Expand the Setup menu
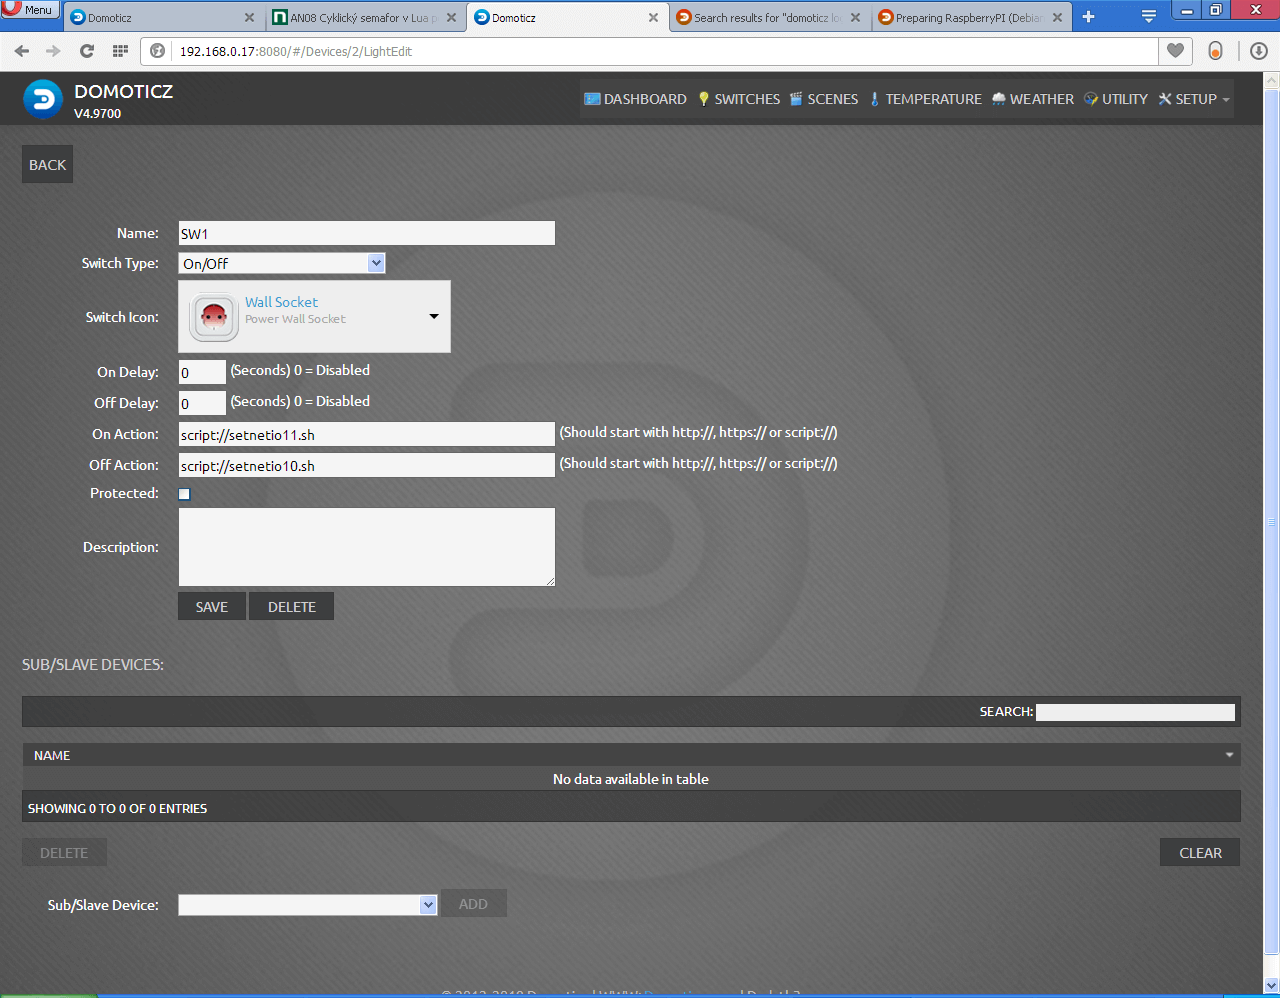Viewport: 1280px width, 998px height. pyautogui.click(x=1194, y=99)
